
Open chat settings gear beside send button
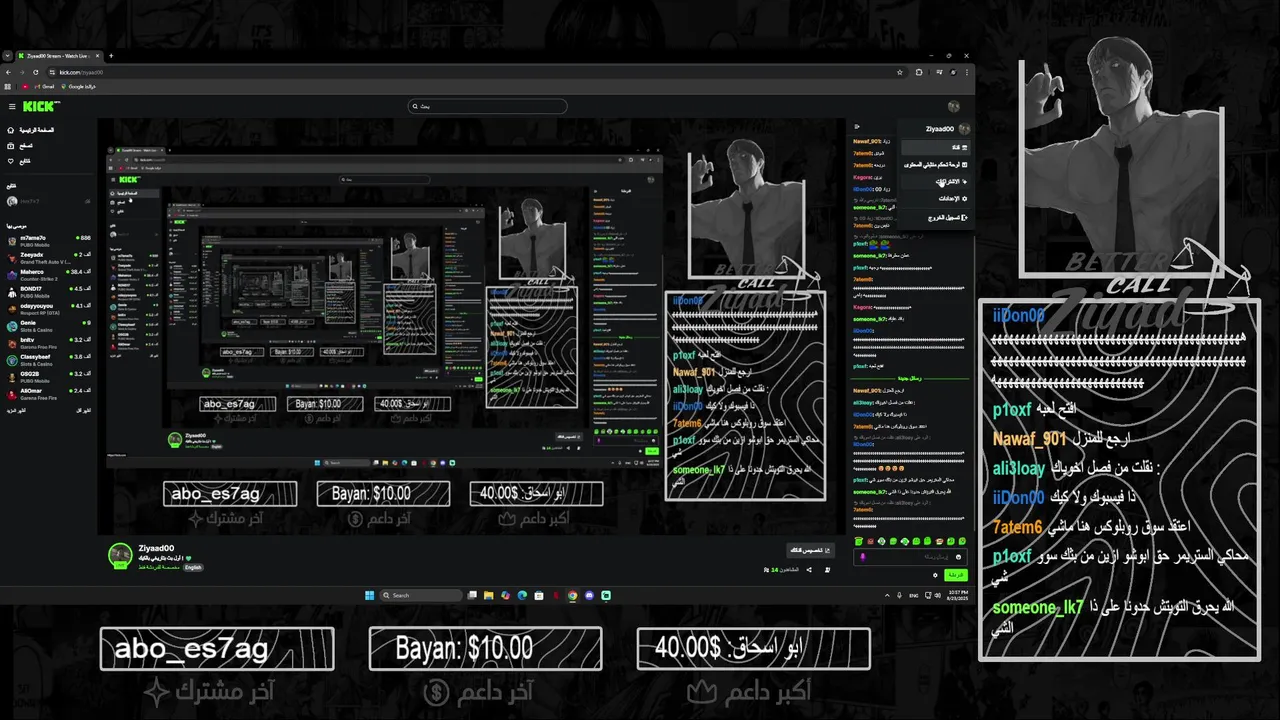pyautogui.click(x=935, y=575)
